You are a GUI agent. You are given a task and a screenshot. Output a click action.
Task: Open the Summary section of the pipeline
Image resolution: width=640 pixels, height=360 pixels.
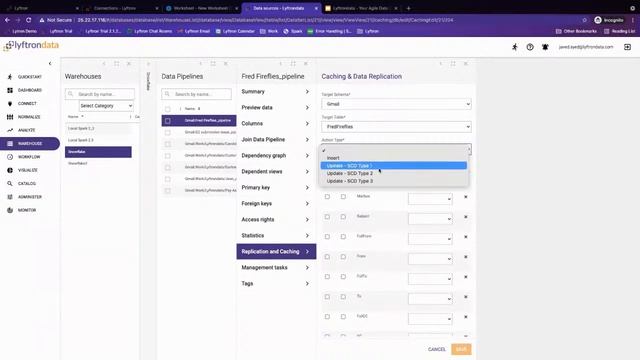(x=276, y=91)
